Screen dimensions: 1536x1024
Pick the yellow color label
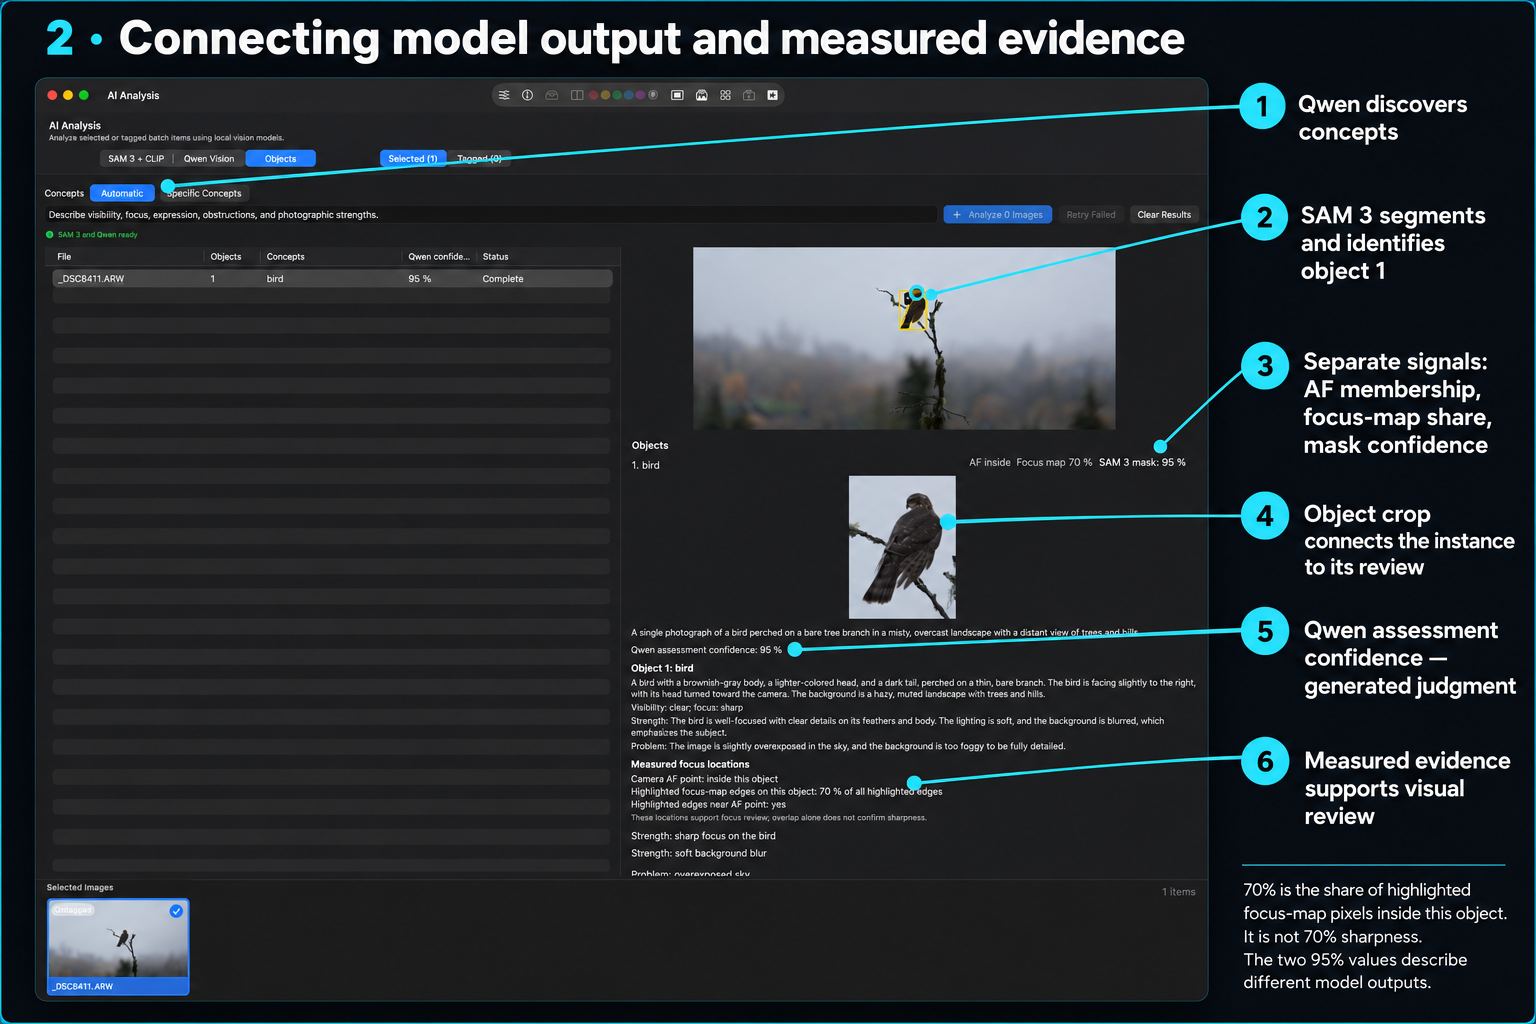[x=605, y=95]
